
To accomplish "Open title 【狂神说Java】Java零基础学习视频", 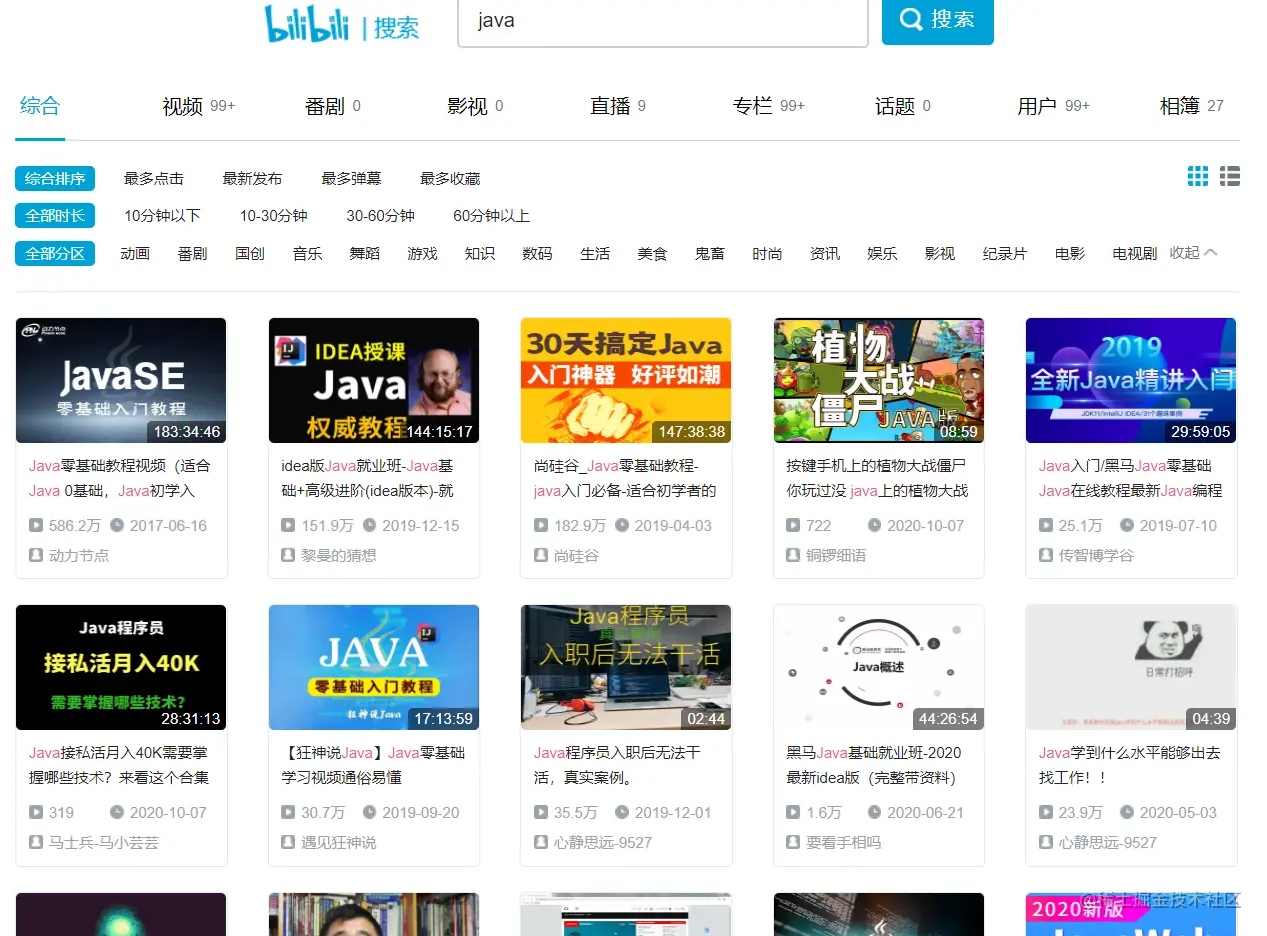I will tap(373, 765).
